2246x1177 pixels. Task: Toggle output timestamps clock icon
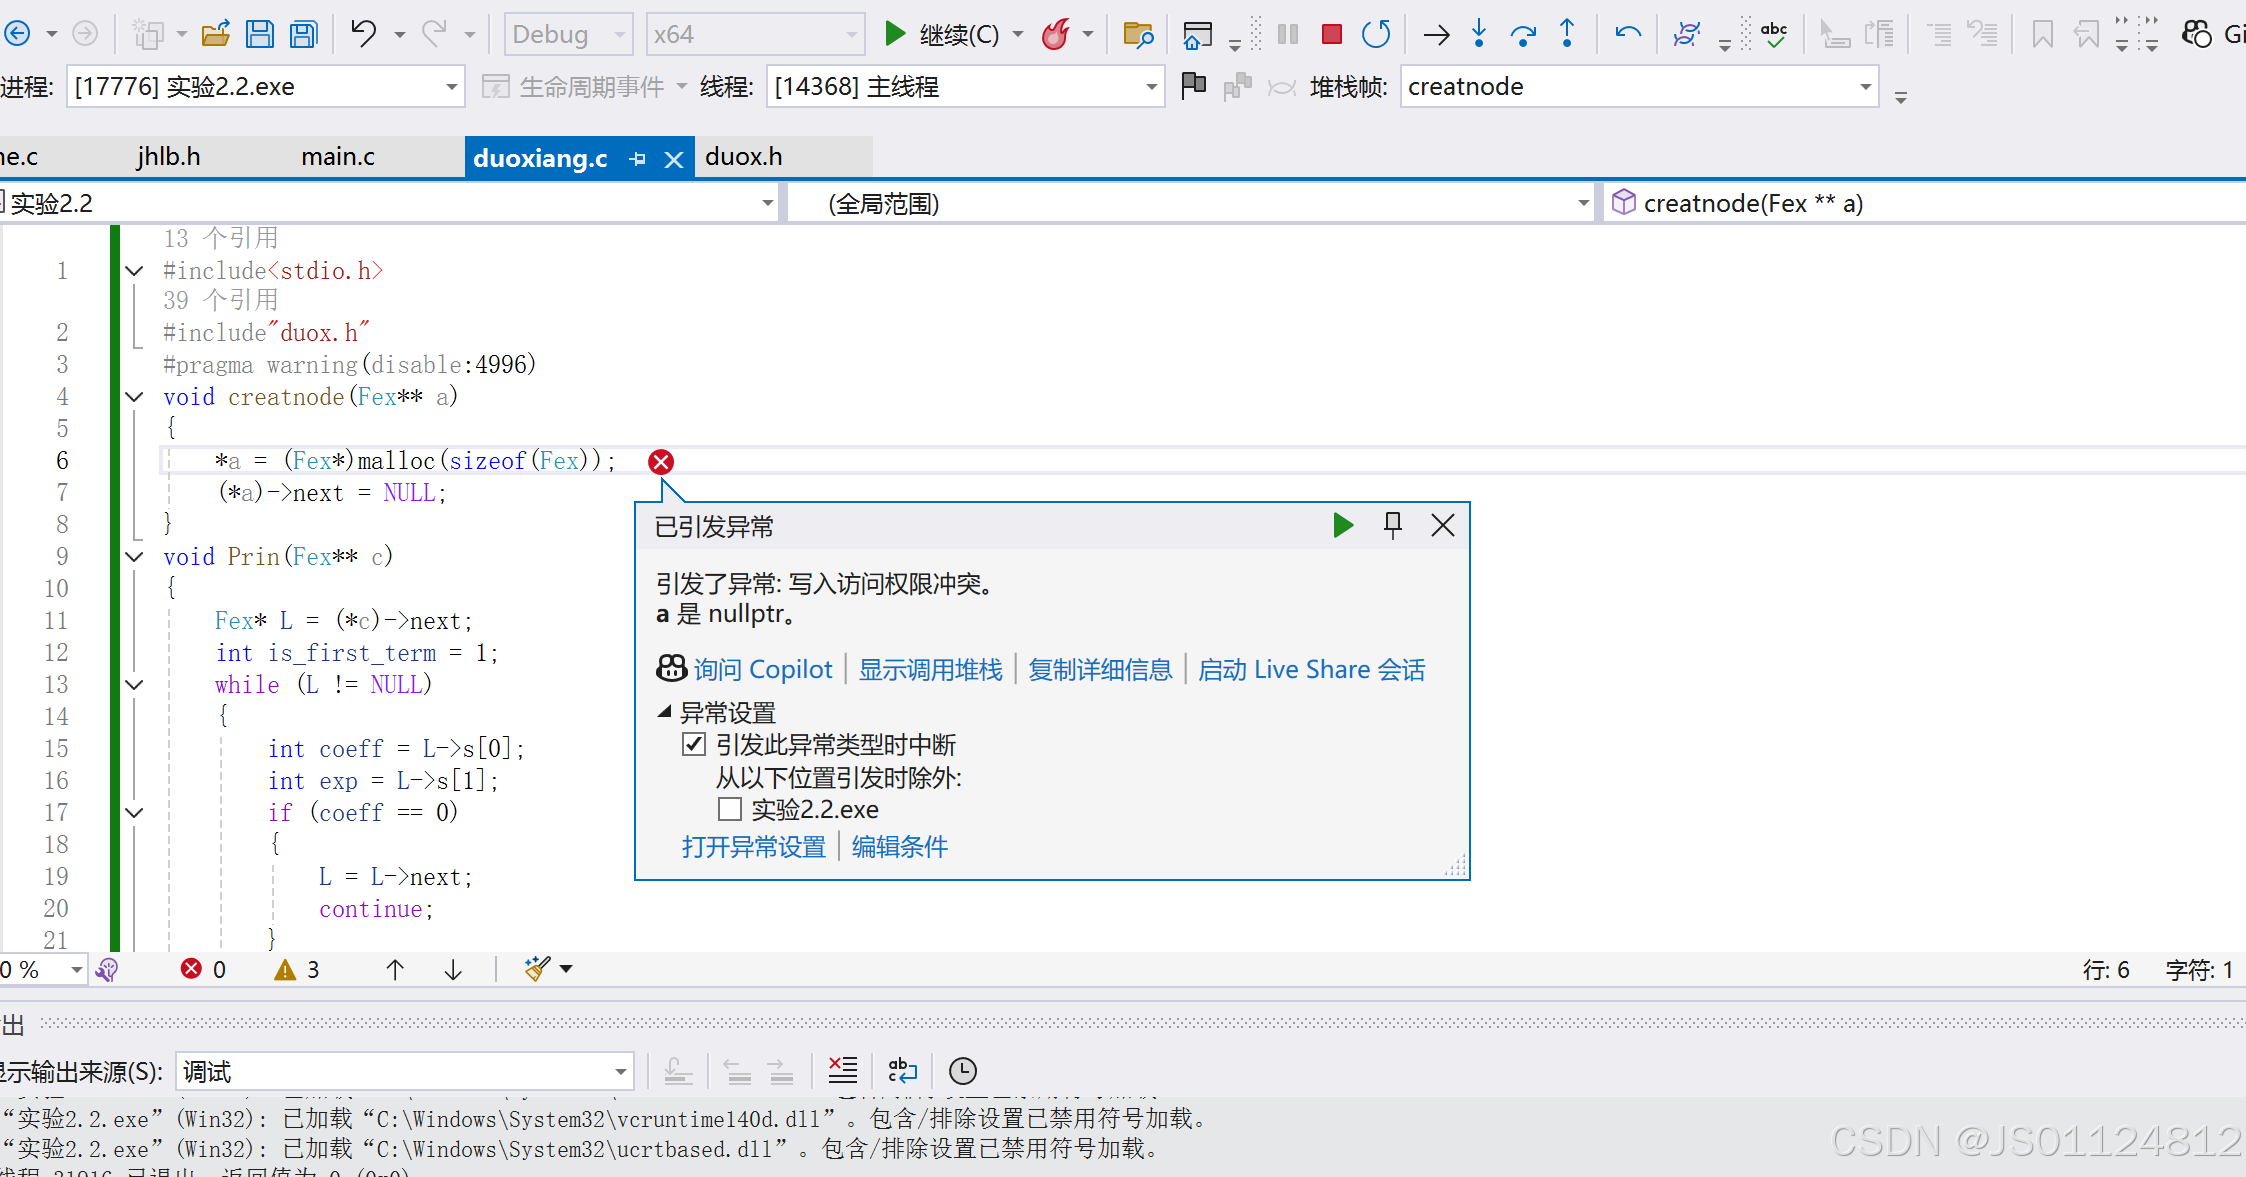pyautogui.click(x=962, y=1071)
